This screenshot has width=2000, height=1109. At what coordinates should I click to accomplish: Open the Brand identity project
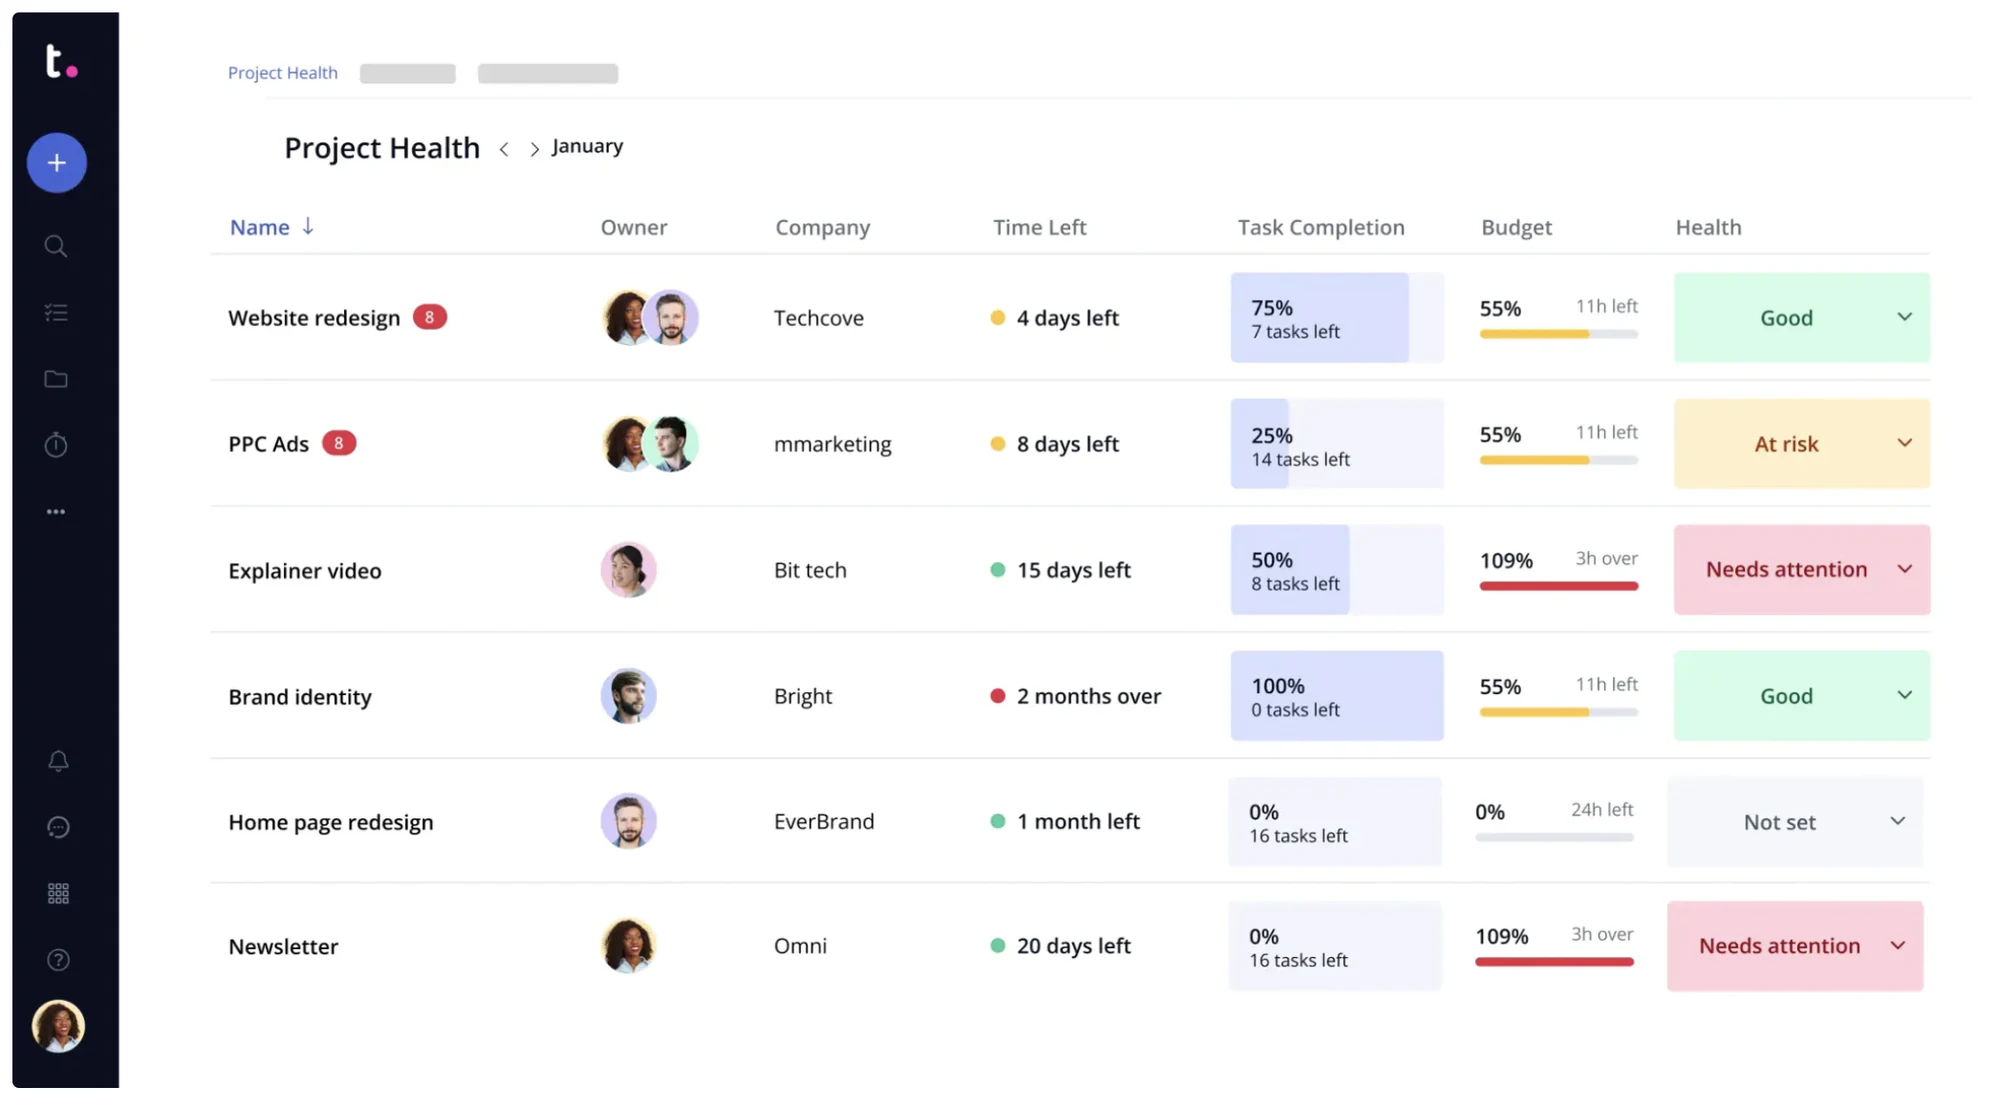[x=300, y=697]
